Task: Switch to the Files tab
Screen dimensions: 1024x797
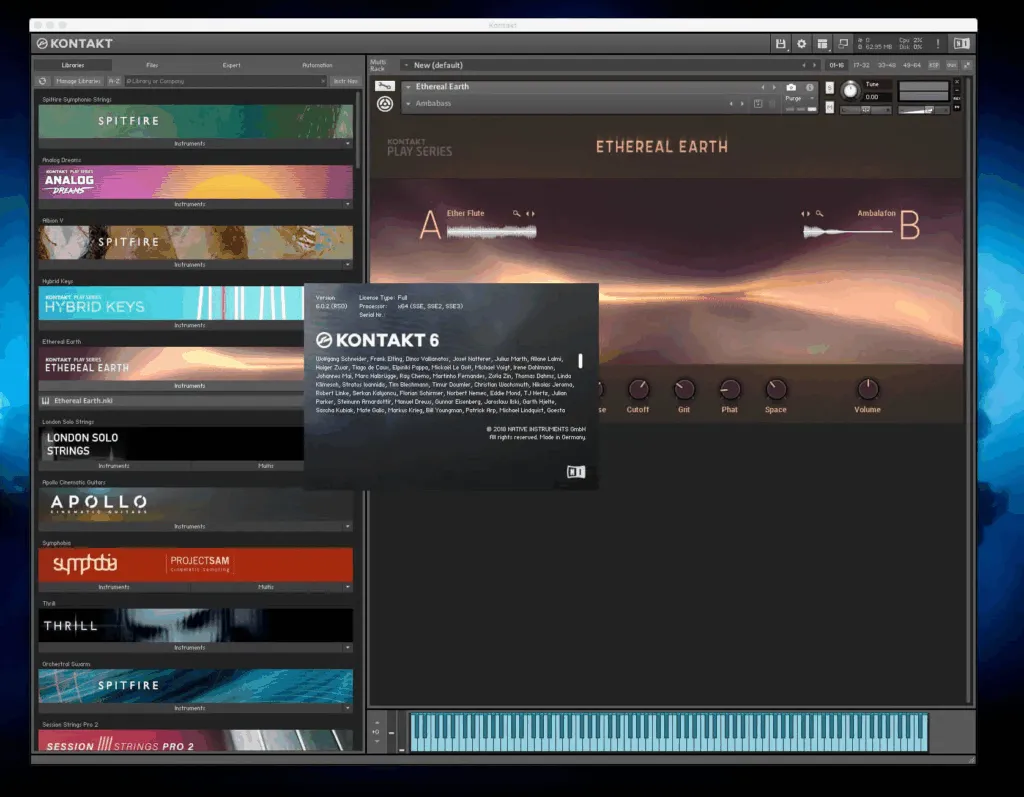Action: pos(151,65)
